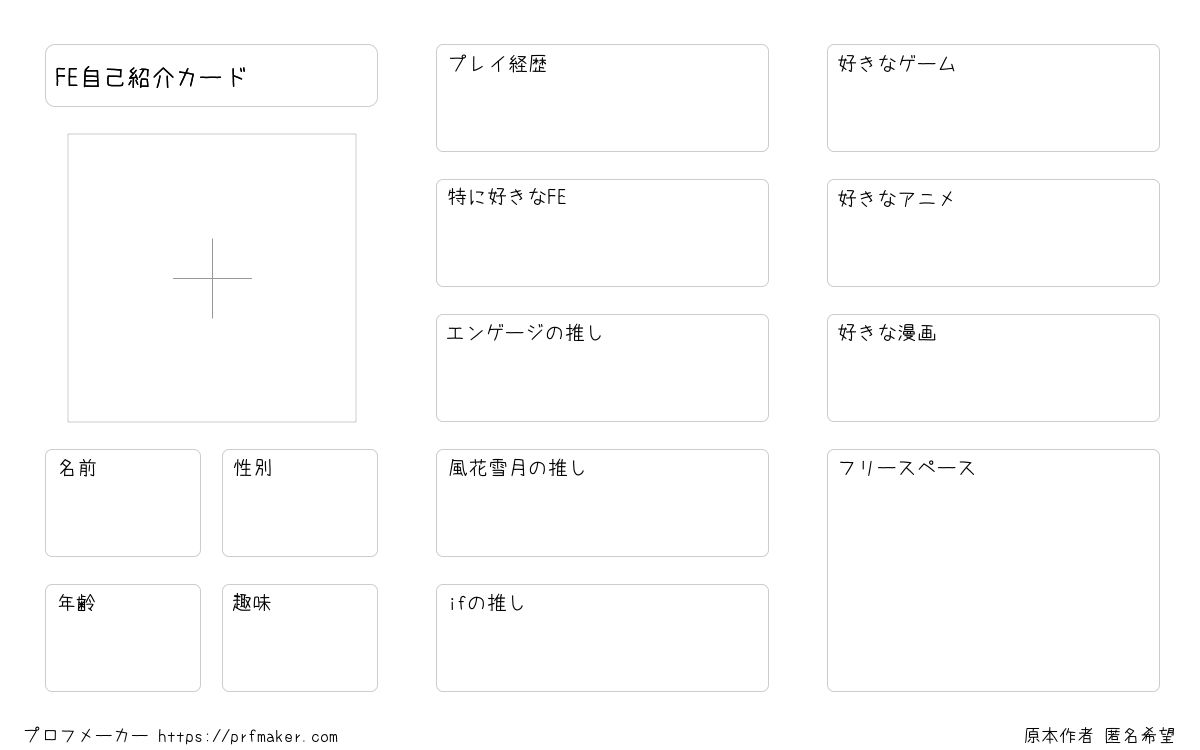Select the 好きな漫画 box
This screenshot has height=750, width=1200.
click(x=993, y=368)
